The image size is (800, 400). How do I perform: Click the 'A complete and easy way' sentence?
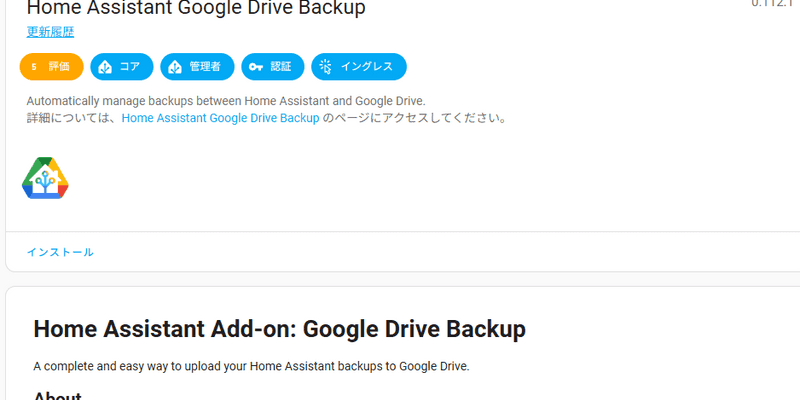(251, 366)
